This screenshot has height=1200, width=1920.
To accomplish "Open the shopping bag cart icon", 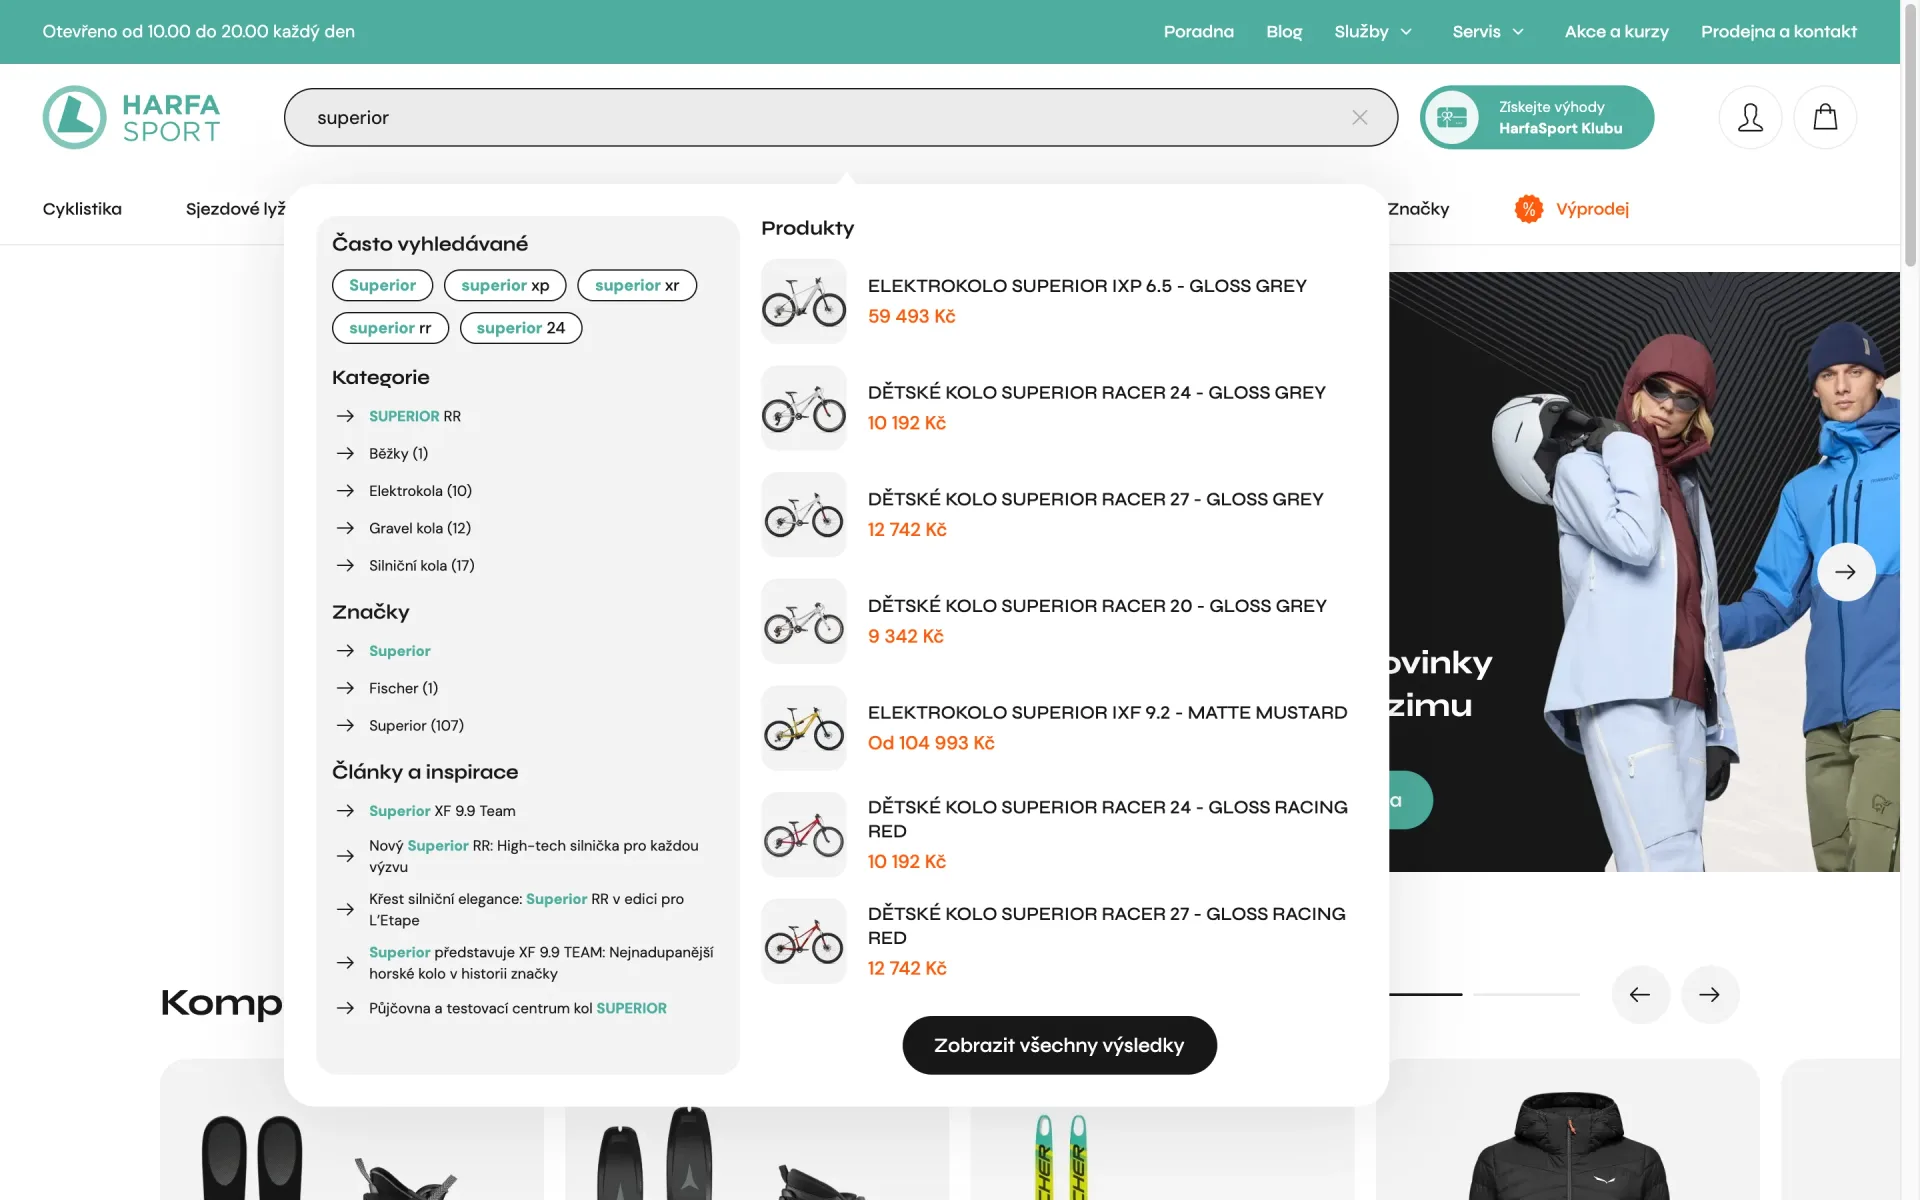I will click(x=1825, y=117).
